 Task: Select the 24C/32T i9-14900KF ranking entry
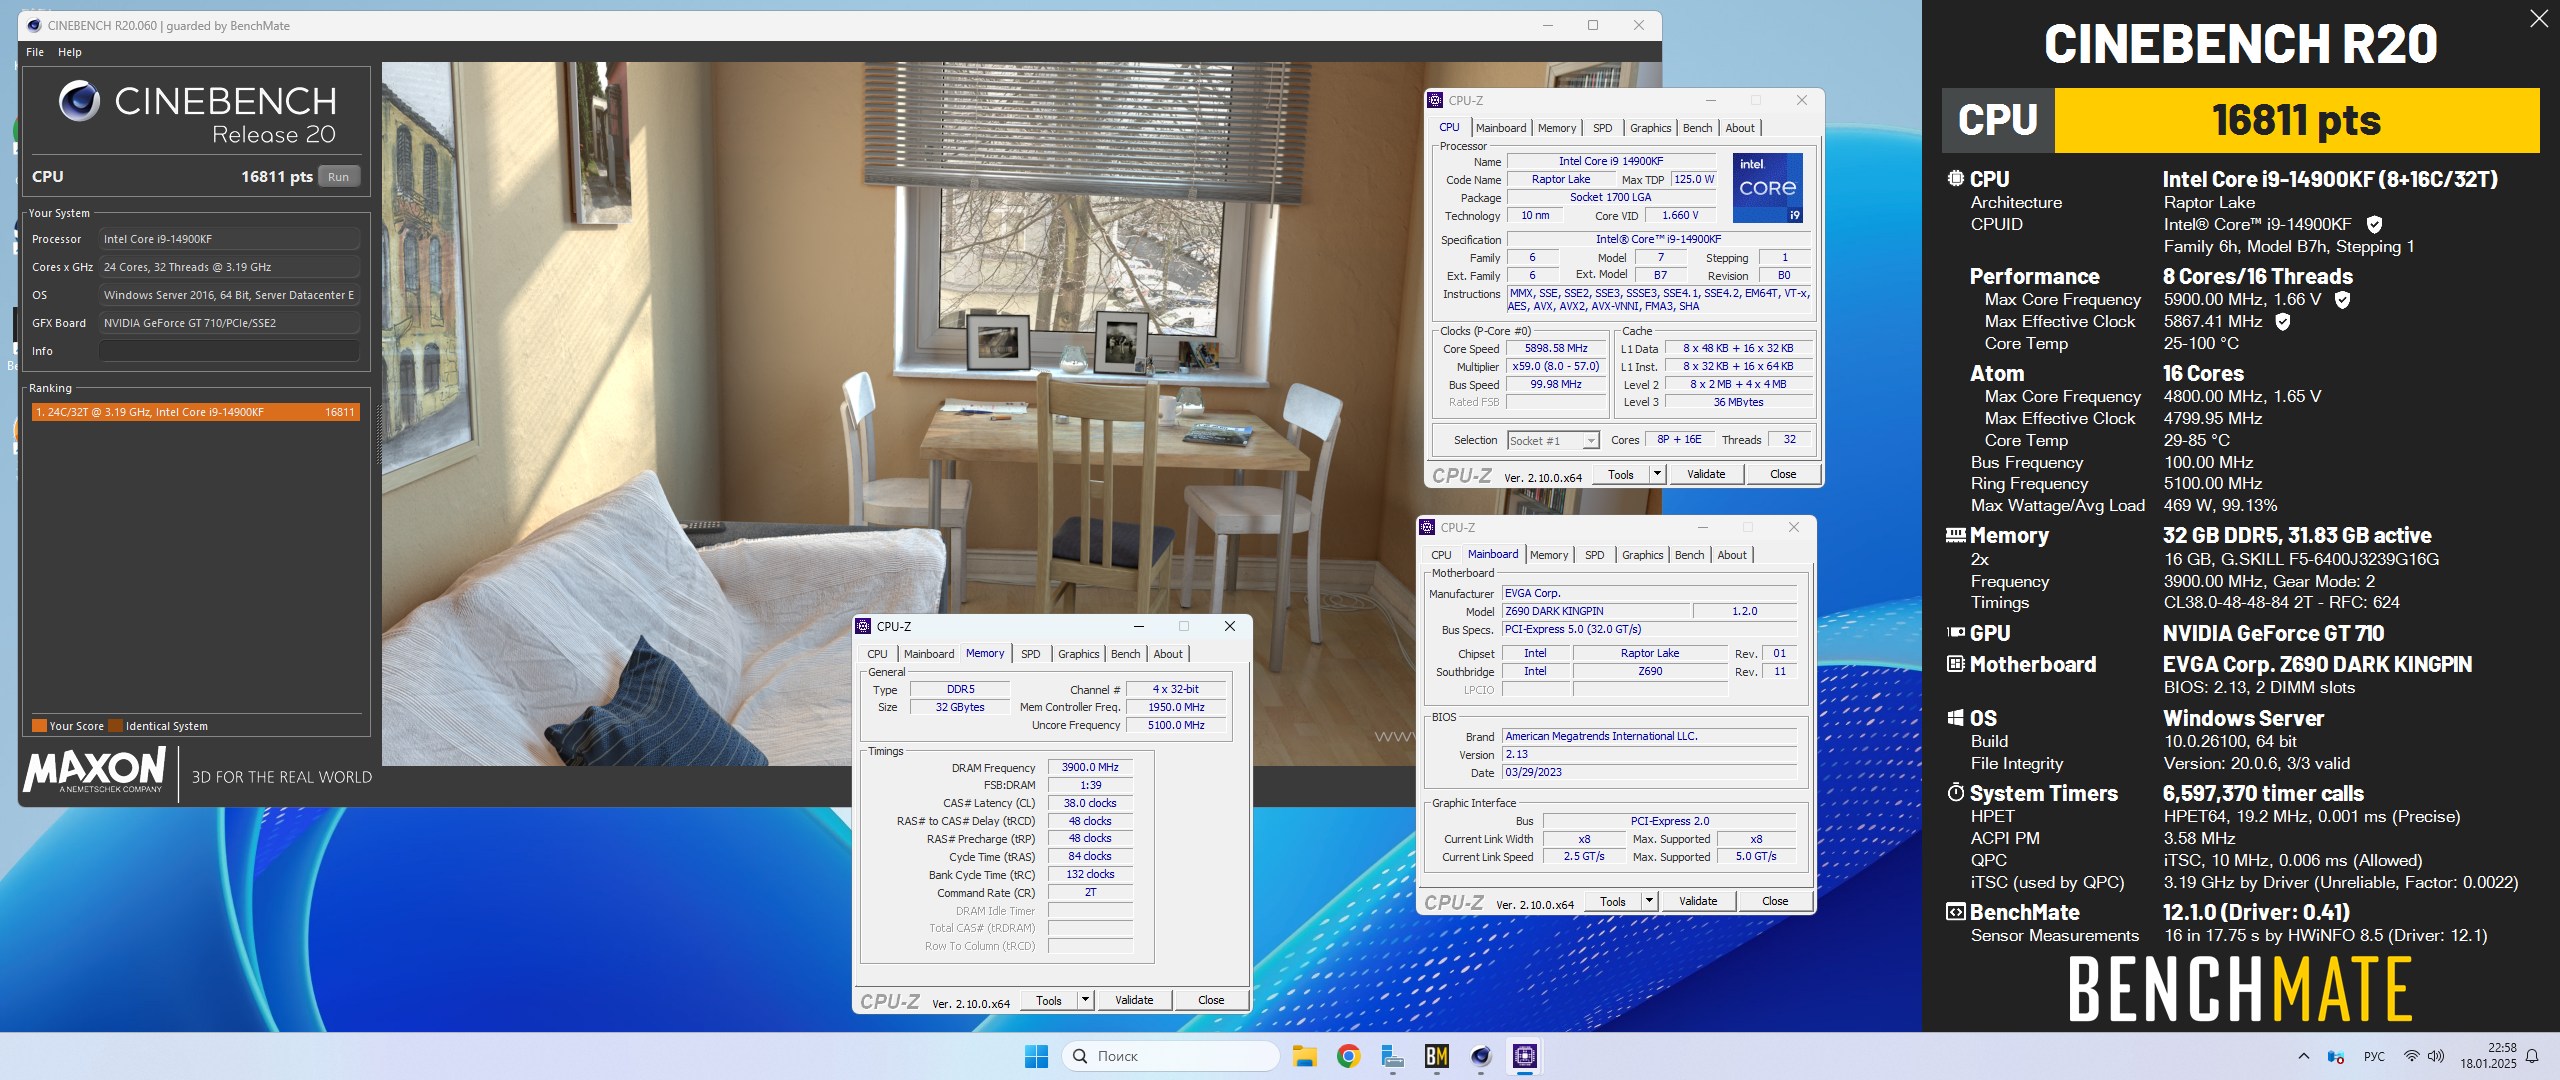[x=195, y=412]
